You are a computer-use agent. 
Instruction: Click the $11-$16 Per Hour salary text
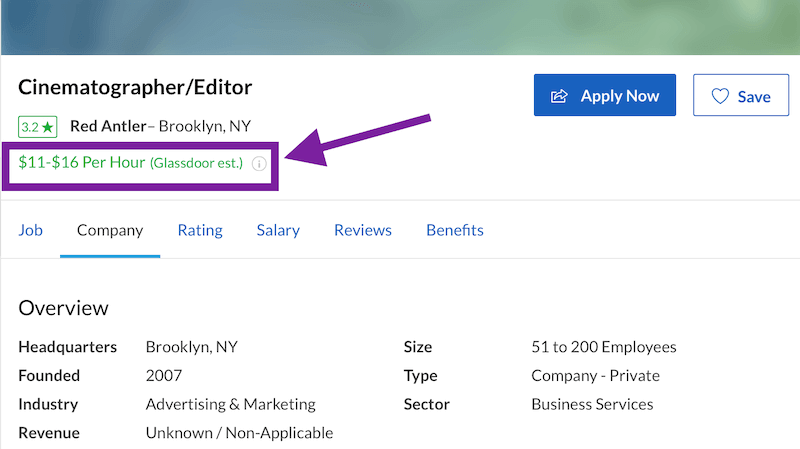tap(82, 162)
